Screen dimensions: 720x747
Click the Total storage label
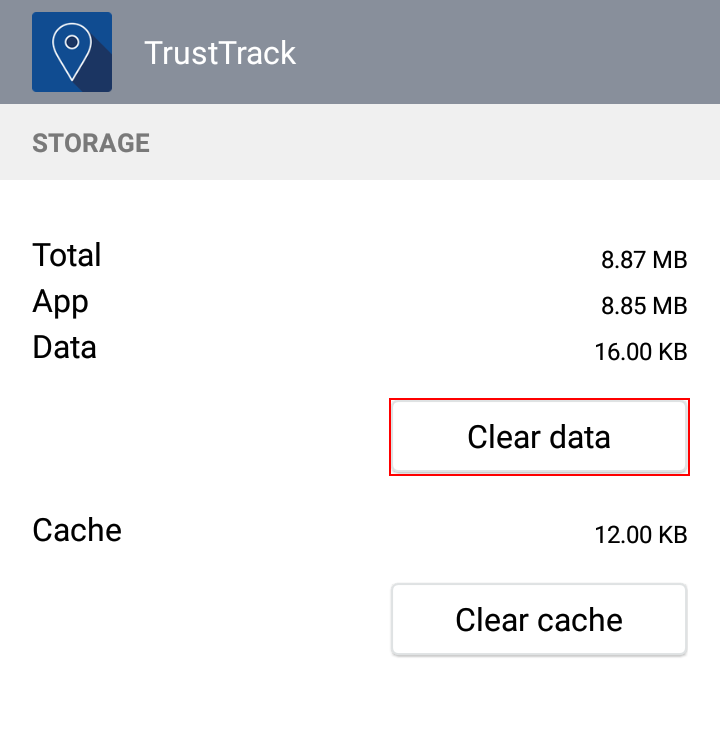pyautogui.click(x=67, y=255)
